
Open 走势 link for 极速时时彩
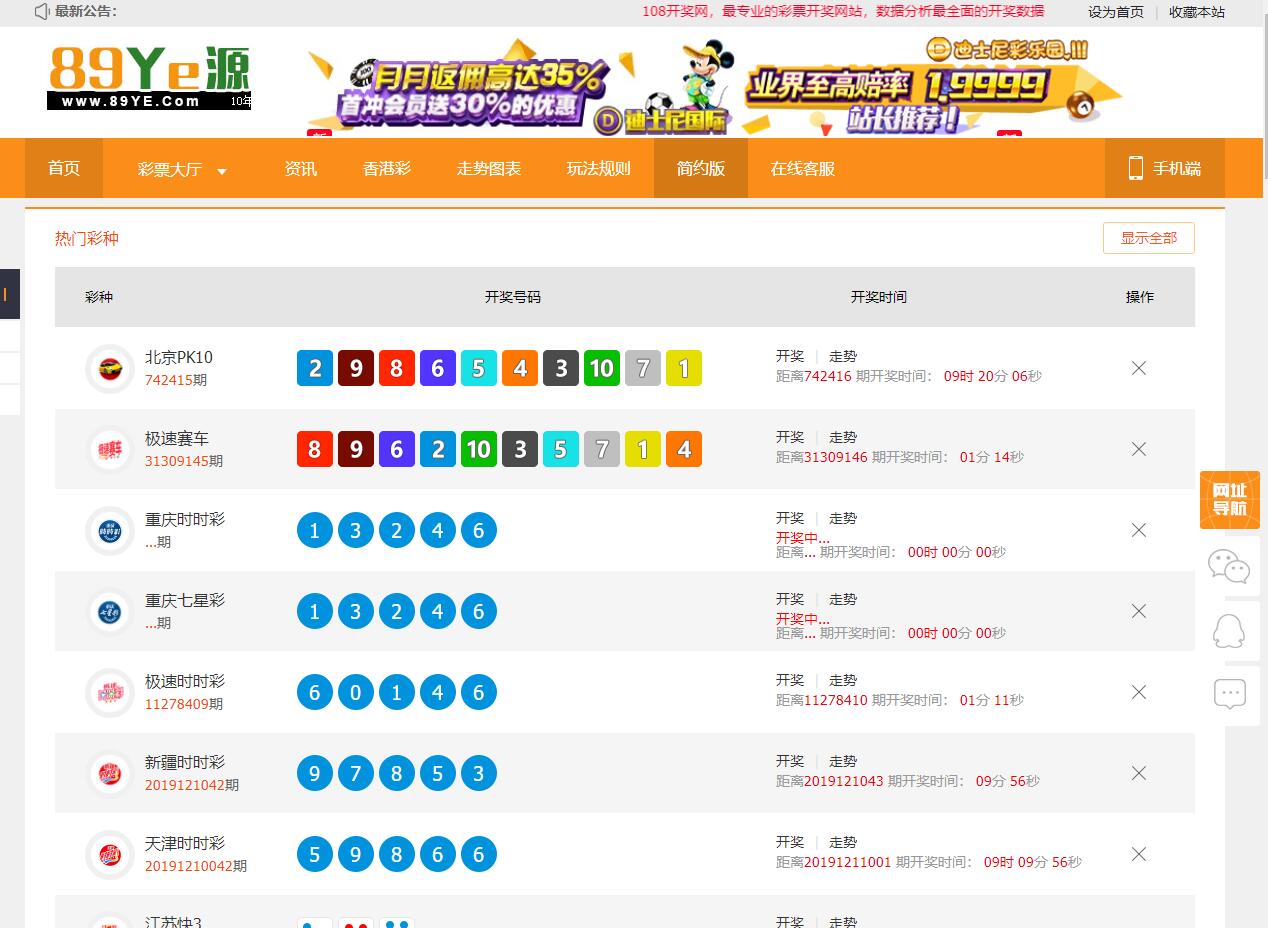point(843,680)
